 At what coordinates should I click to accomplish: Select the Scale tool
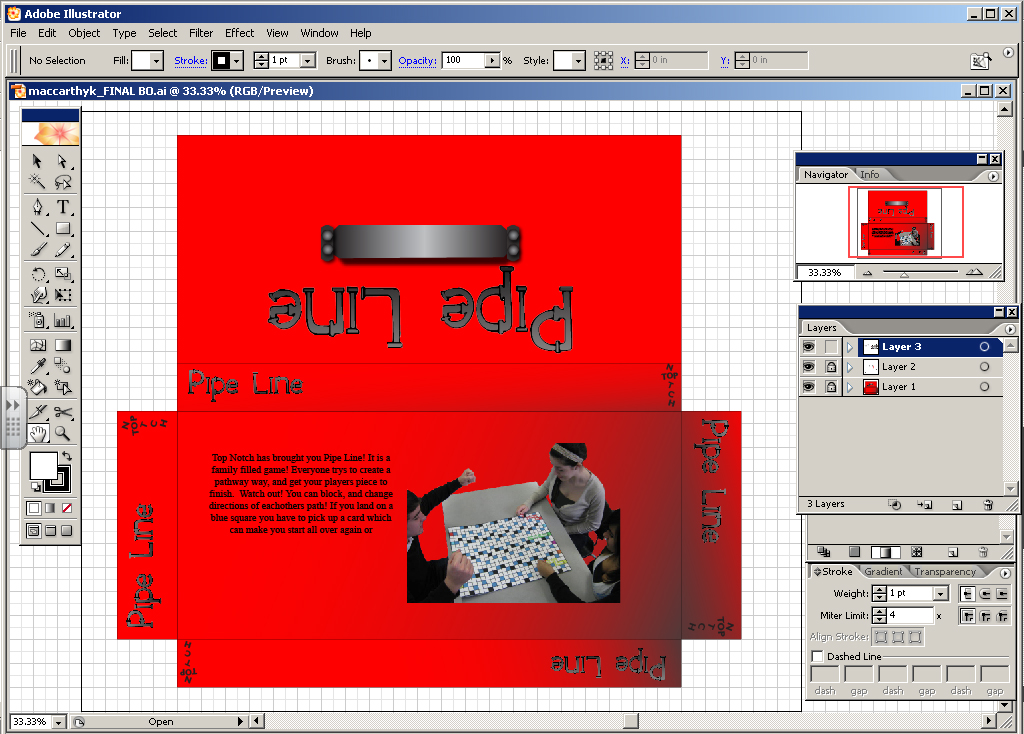click(x=63, y=274)
